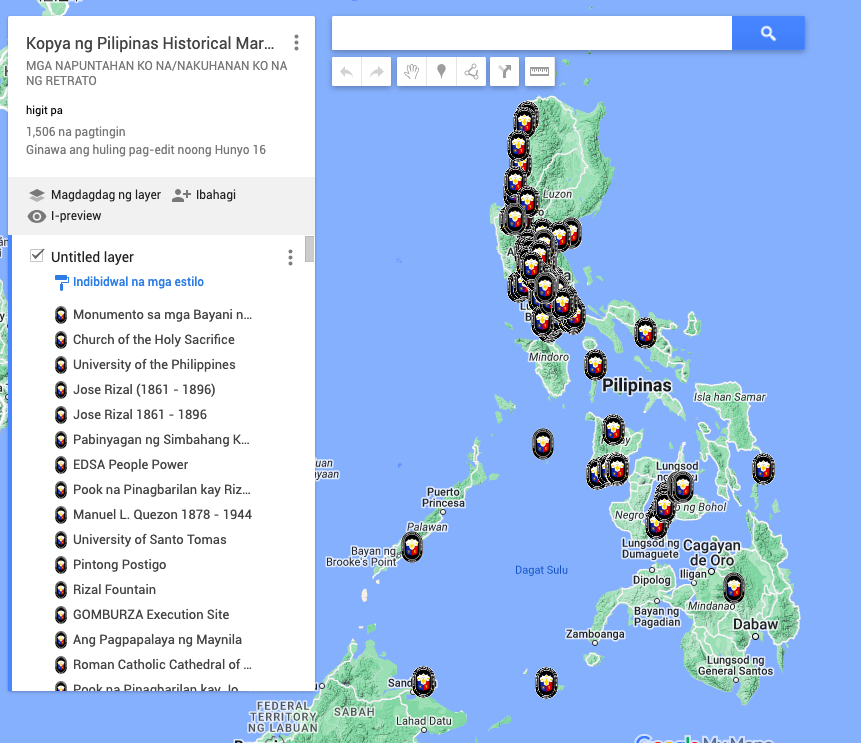Click the blue search magnifier button
This screenshot has height=743, width=861.
point(768,33)
